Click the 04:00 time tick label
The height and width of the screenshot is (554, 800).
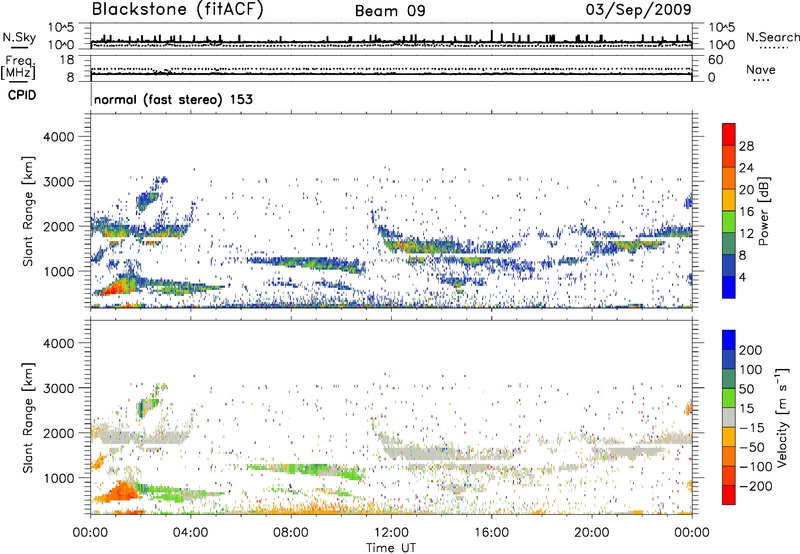point(191,533)
